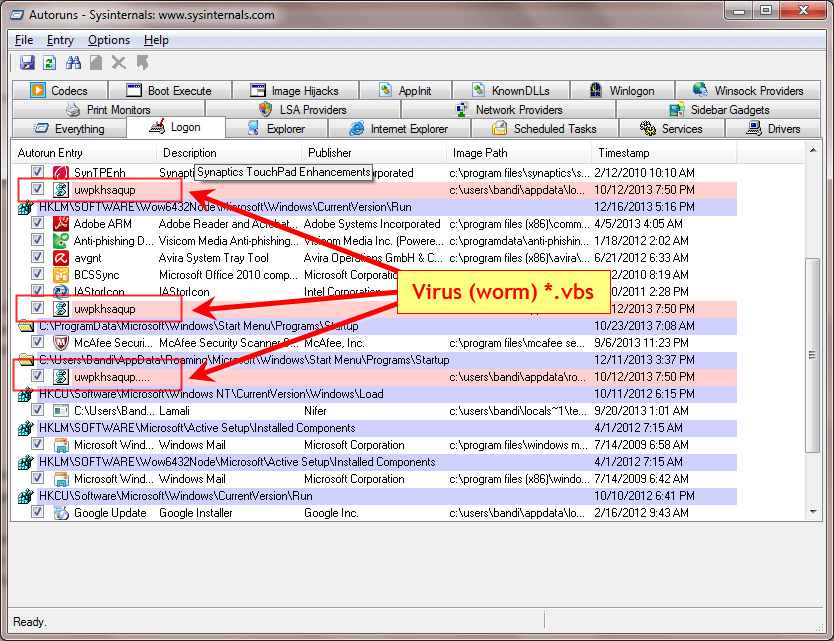Click the Google Update entry icon
This screenshot has width=834, height=641.
[61, 513]
